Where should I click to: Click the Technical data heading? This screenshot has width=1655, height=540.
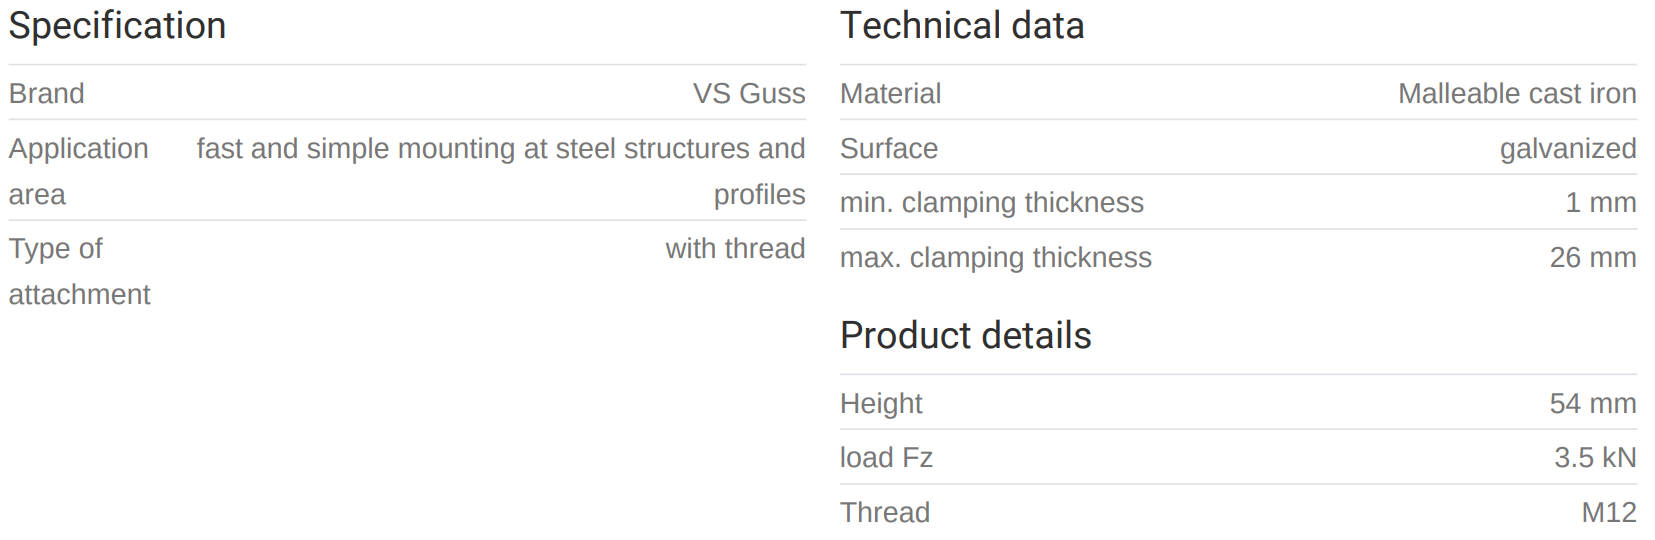961,26
